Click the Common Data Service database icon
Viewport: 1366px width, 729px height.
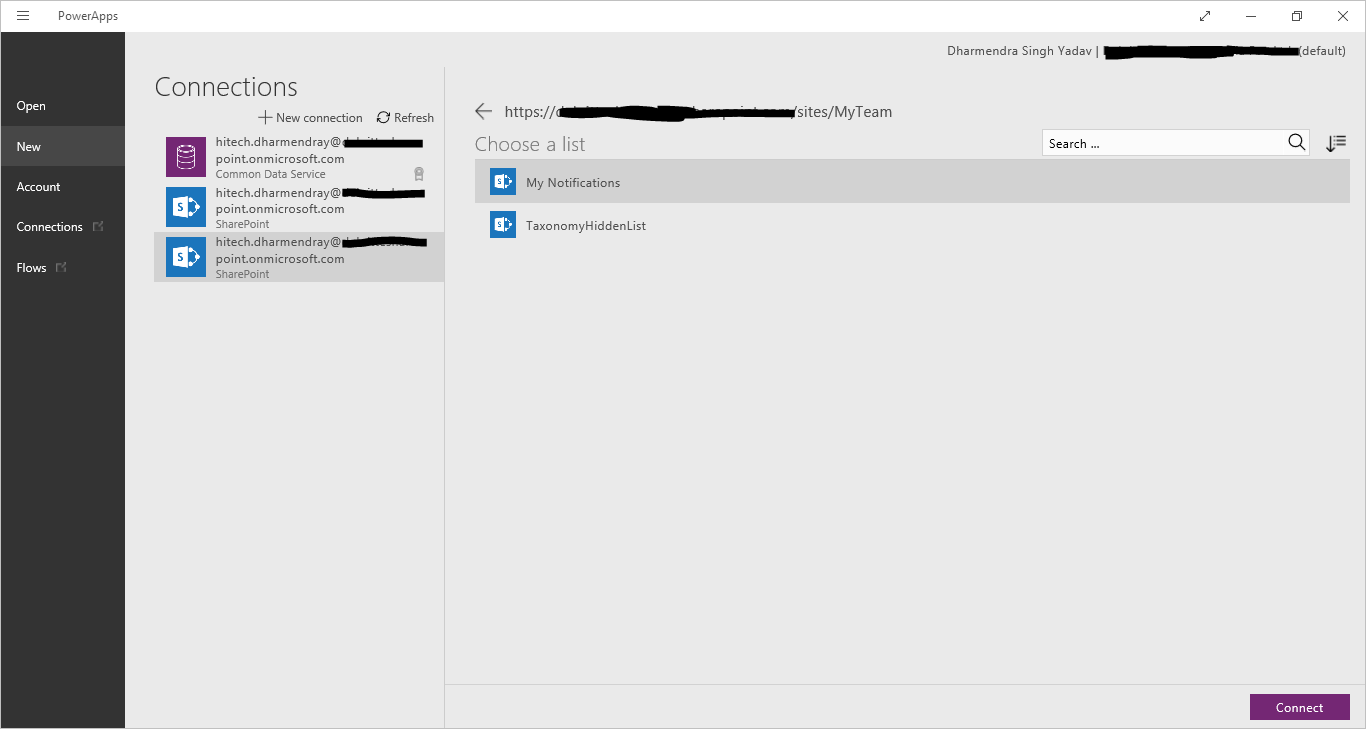coord(186,157)
